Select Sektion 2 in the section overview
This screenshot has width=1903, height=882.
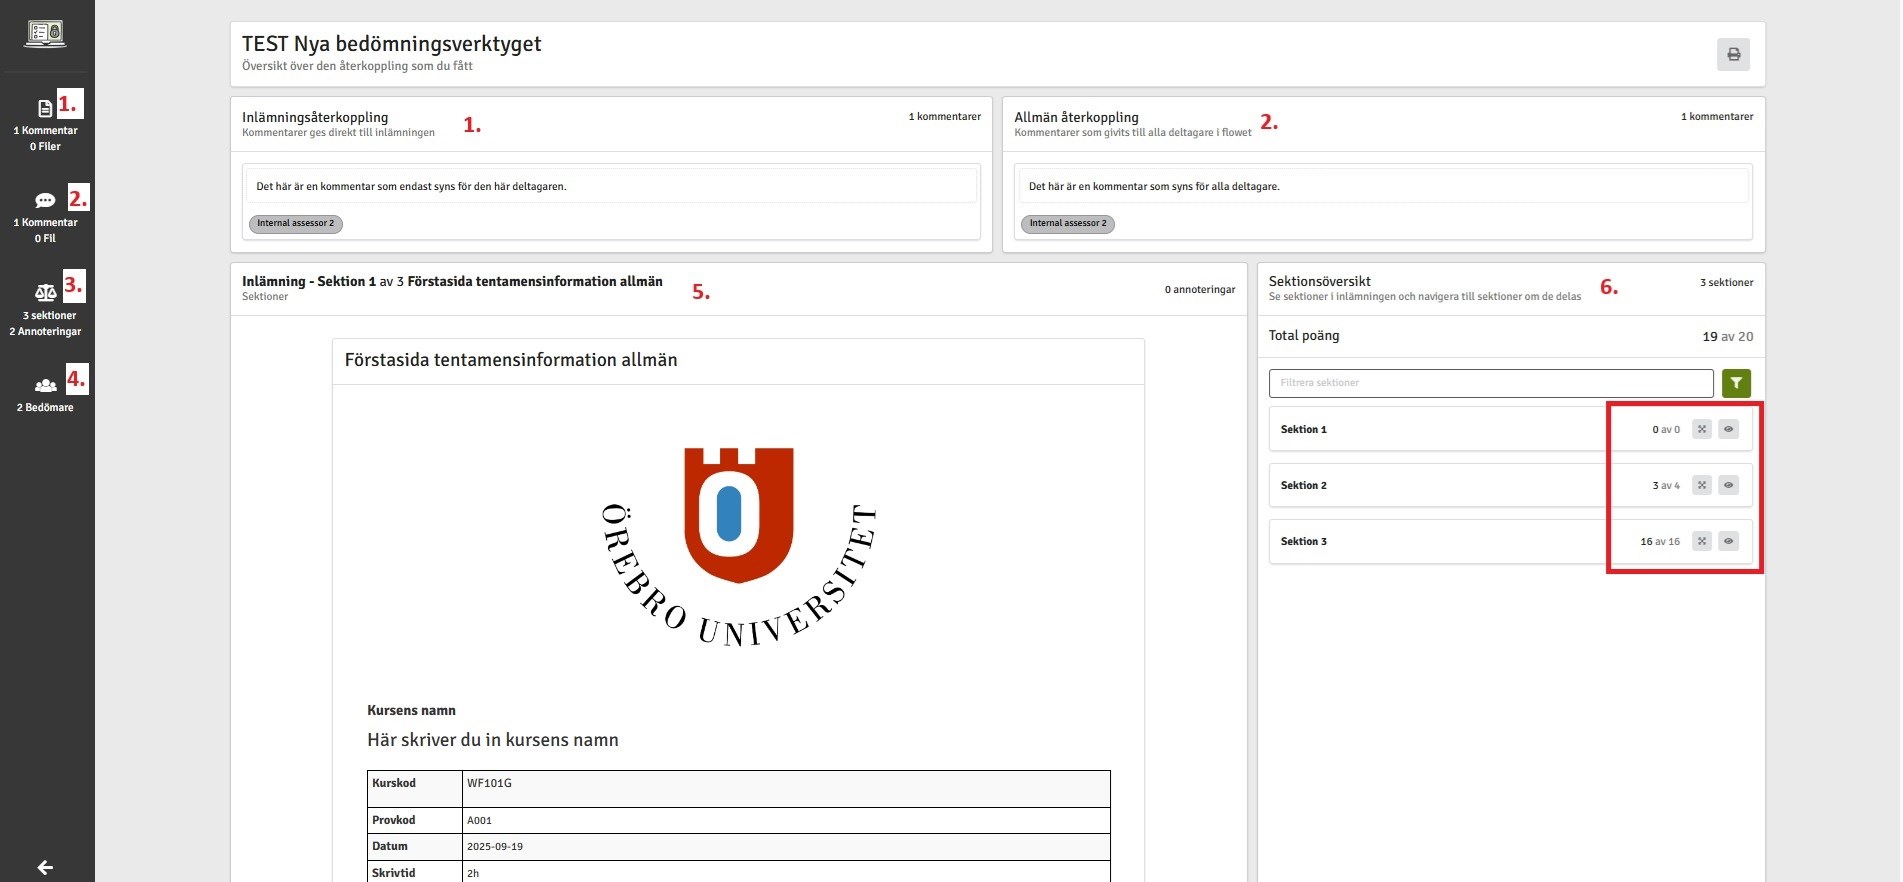click(x=1304, y=485)
